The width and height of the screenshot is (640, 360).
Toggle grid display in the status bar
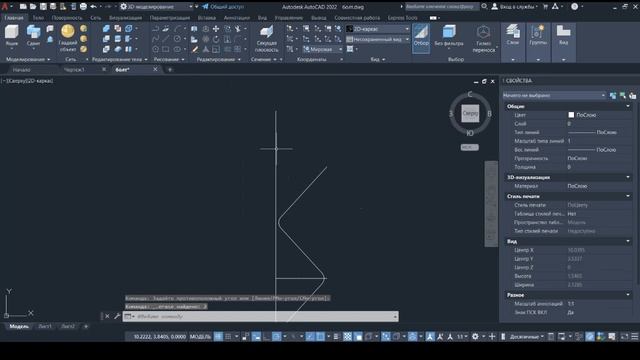pos(218,336)
